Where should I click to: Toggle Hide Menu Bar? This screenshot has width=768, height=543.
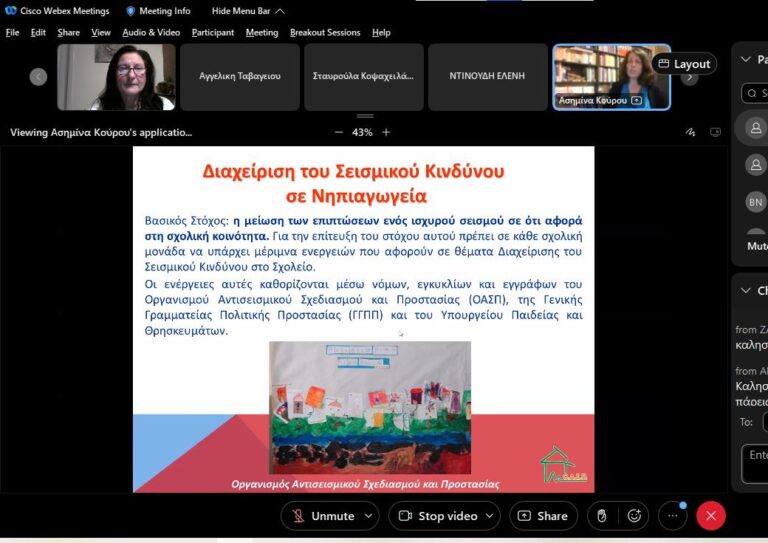point(247,11)
